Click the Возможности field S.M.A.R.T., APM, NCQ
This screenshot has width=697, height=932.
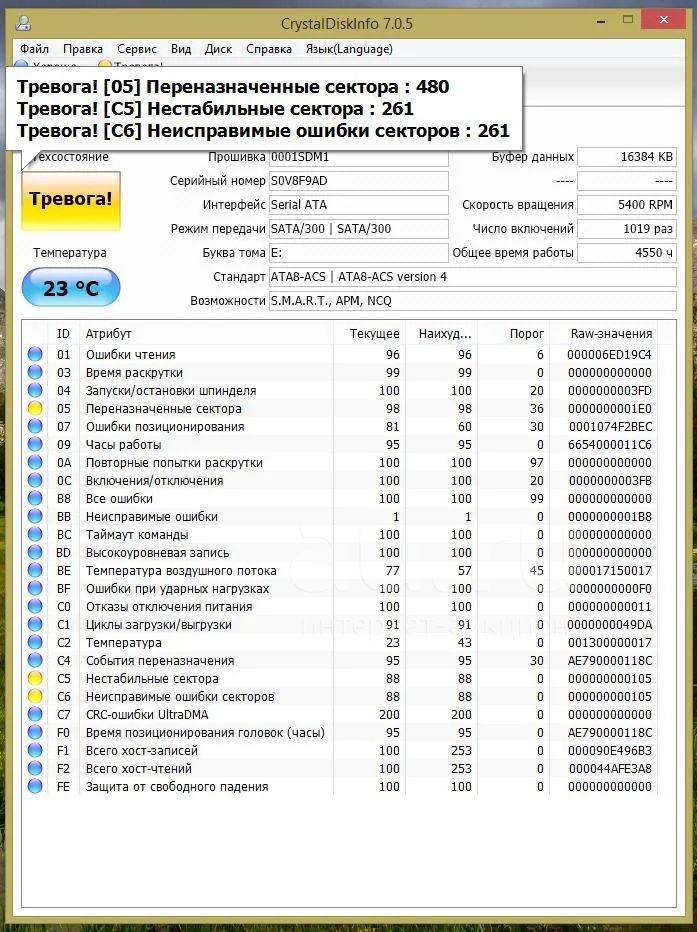click(x=473, y=301)
